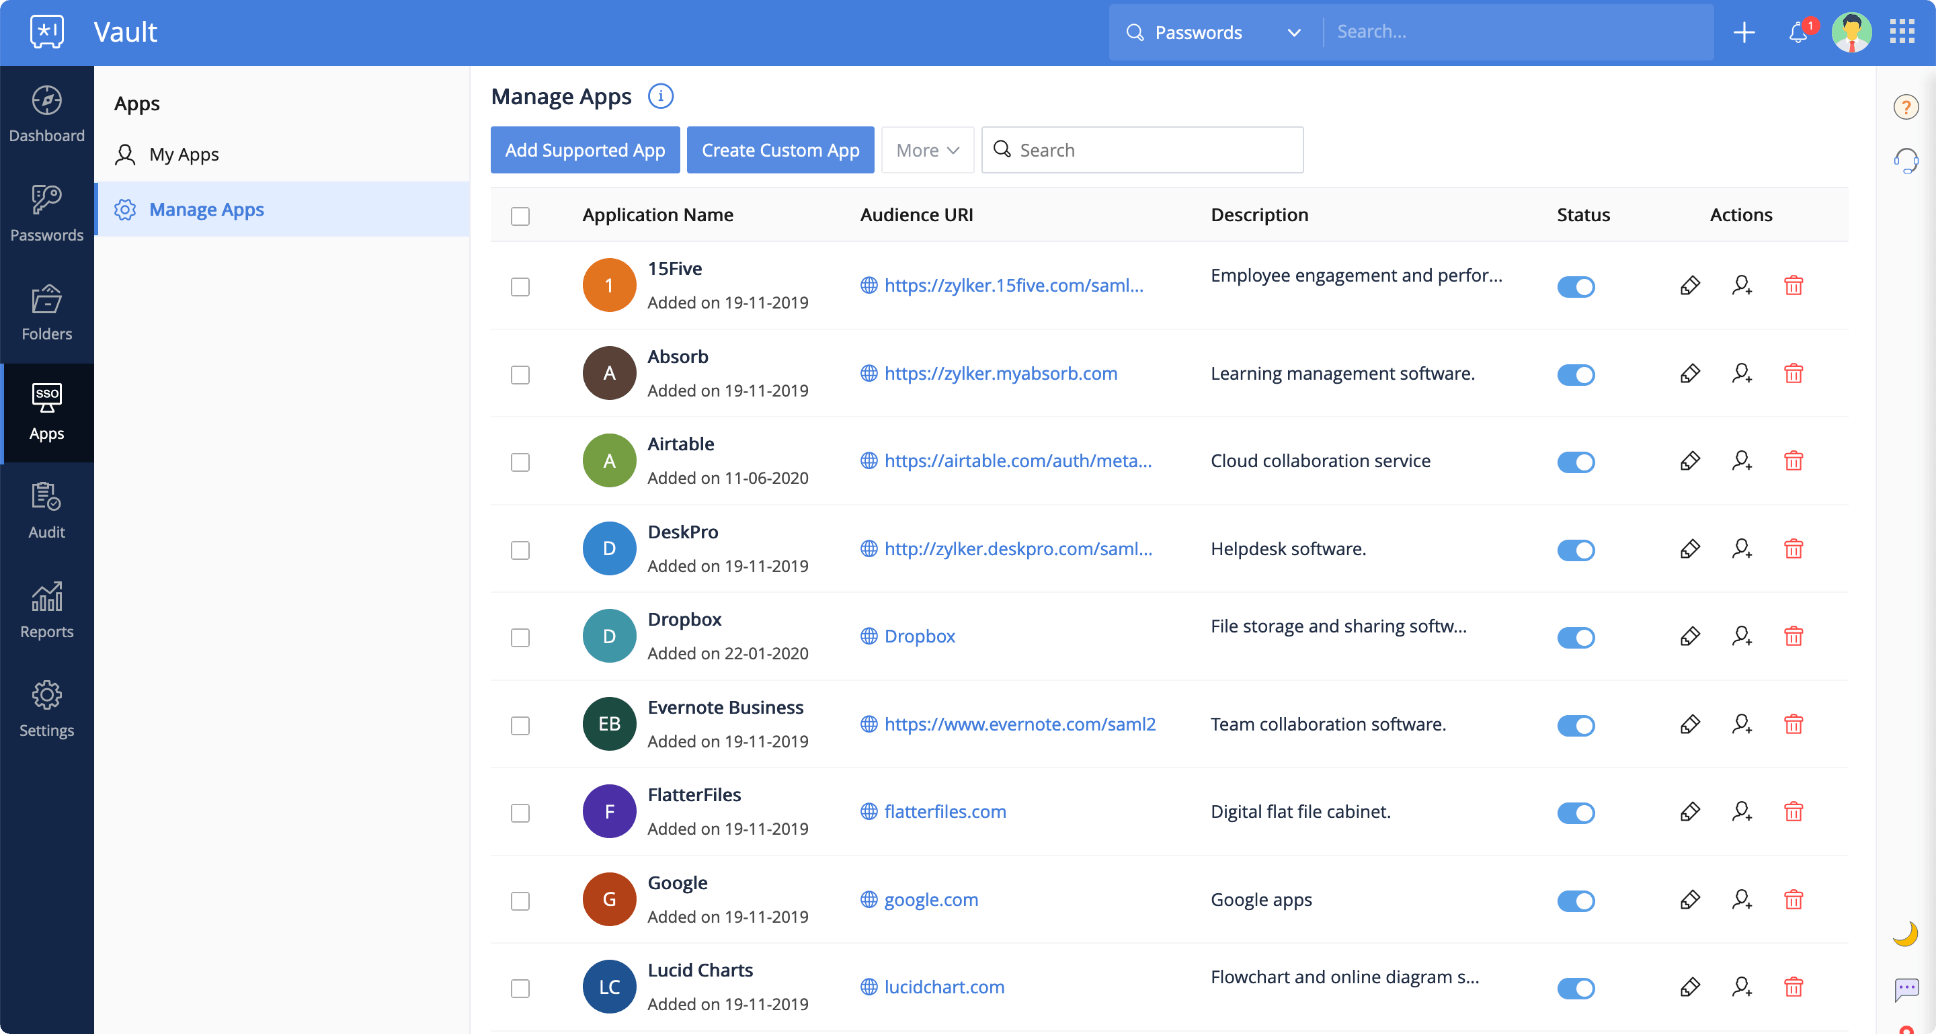Delete the 15Five app
Viewport: 1936px width, 1034px height.
tap(1794, 286)
